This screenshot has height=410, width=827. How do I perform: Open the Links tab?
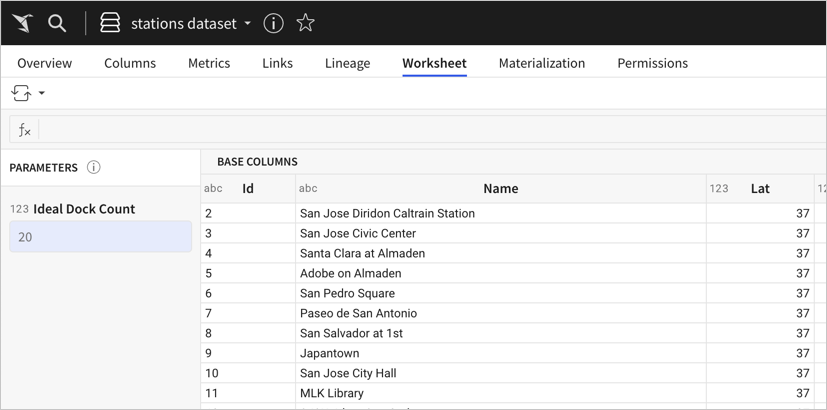pos(277,63)
